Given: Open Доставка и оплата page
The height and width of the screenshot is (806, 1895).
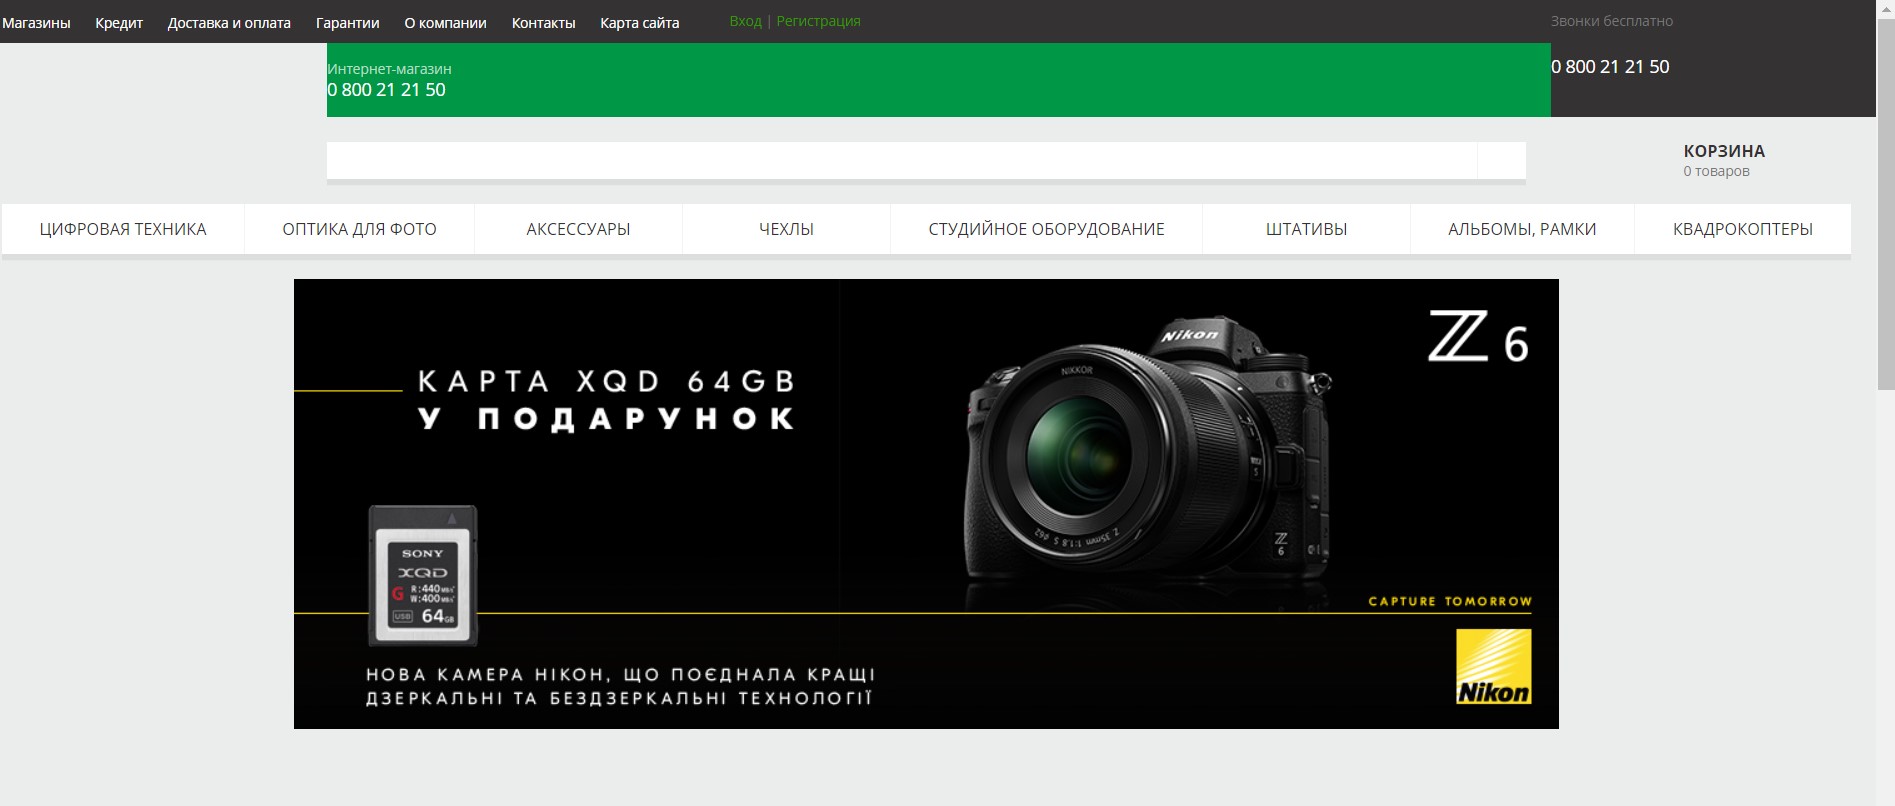Looking at the screenshot, I should tap(229, 23).
